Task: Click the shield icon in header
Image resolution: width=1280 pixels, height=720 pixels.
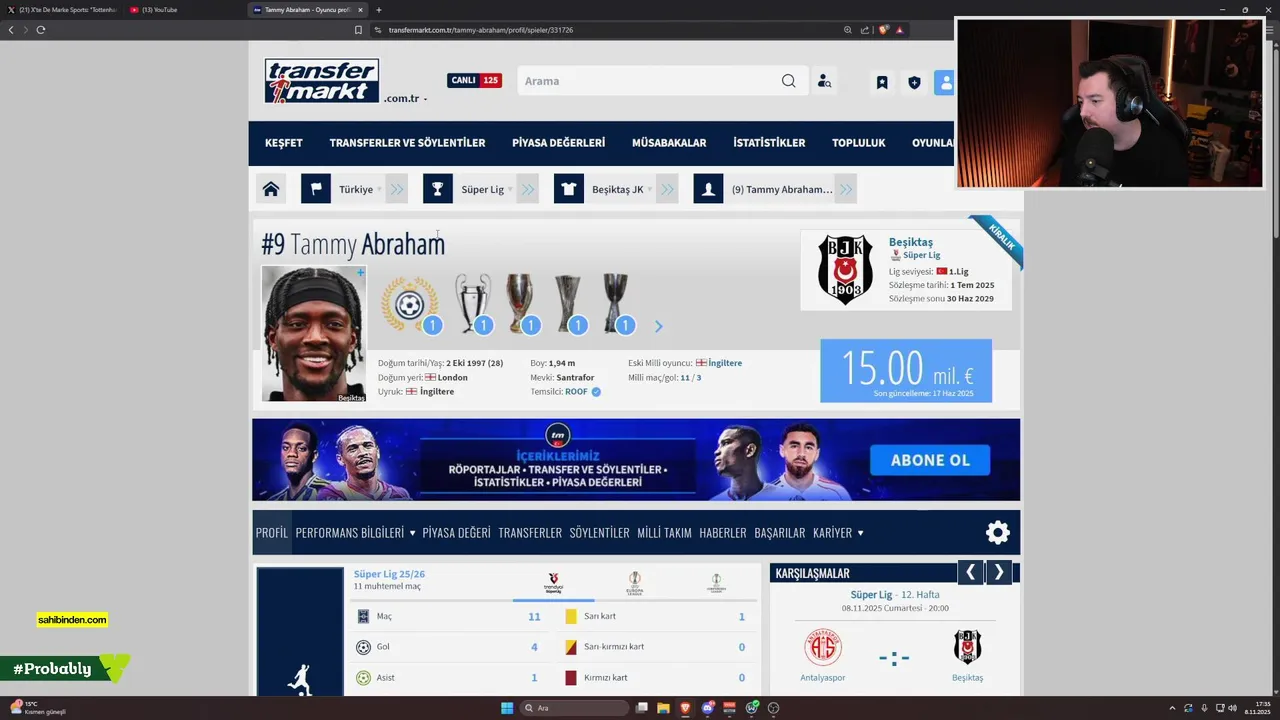Action: click(x=914, y=82)
